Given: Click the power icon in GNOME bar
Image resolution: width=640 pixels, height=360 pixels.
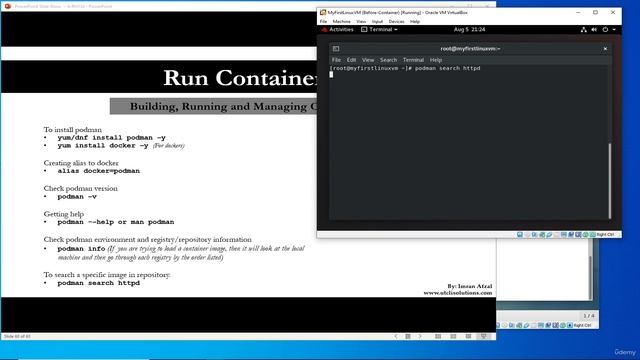Looking at the screenshot, I should pos(605,29).
